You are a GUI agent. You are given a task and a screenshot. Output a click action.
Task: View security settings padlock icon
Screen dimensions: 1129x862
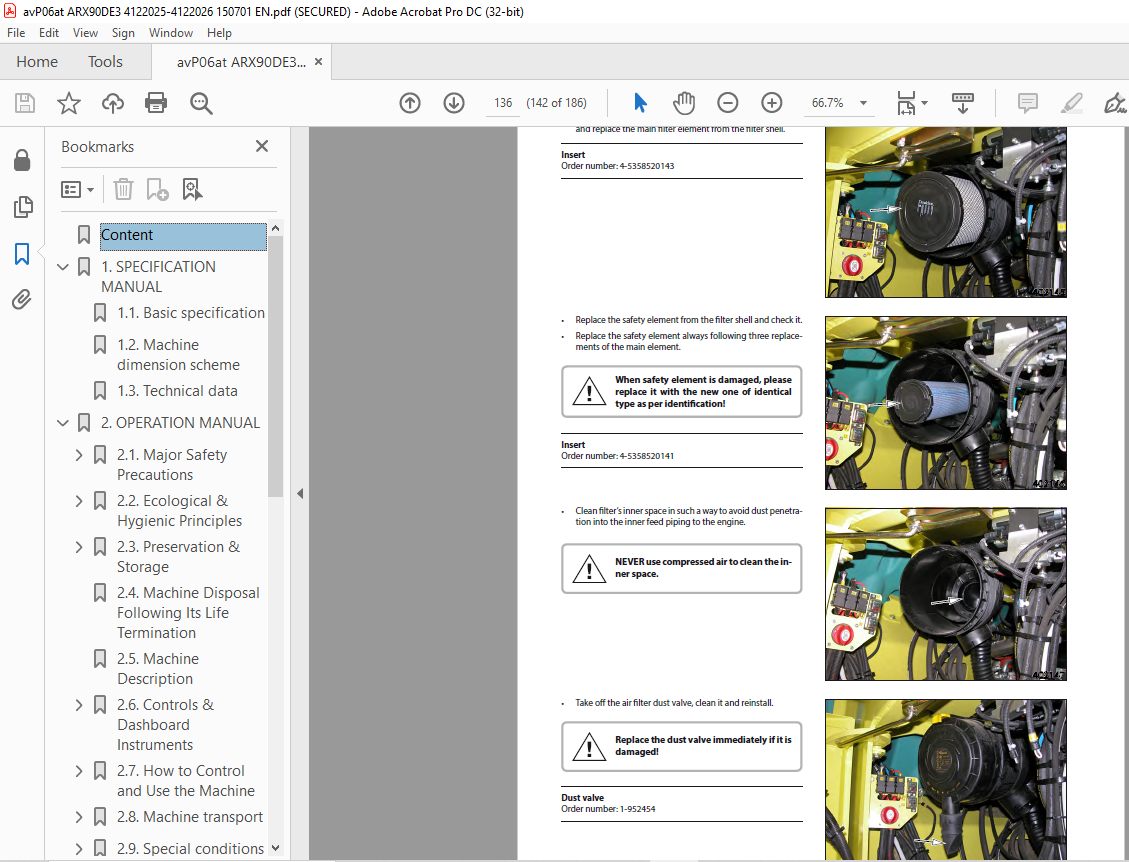tap(22, 160)
